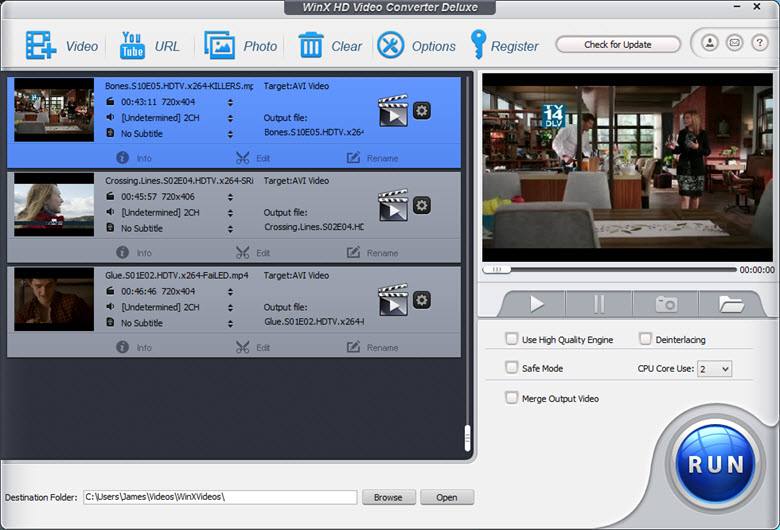The image size is (780, 530).
Task: Select the Bones video thumbnail
Action: click(54, 109)
